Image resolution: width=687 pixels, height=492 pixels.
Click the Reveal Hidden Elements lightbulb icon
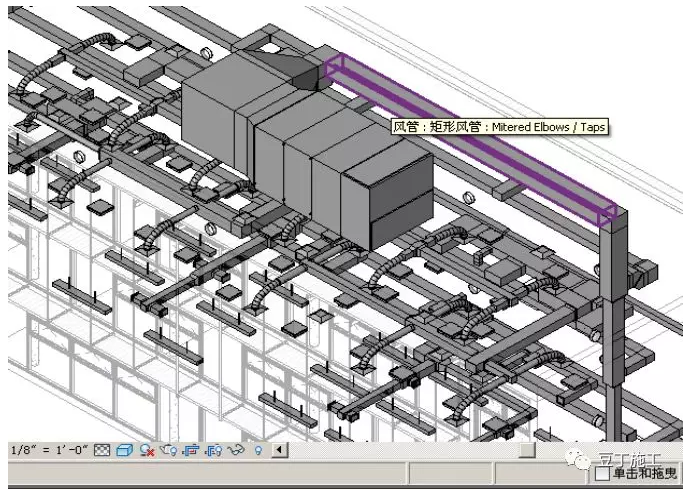click(x=259, y=450)
